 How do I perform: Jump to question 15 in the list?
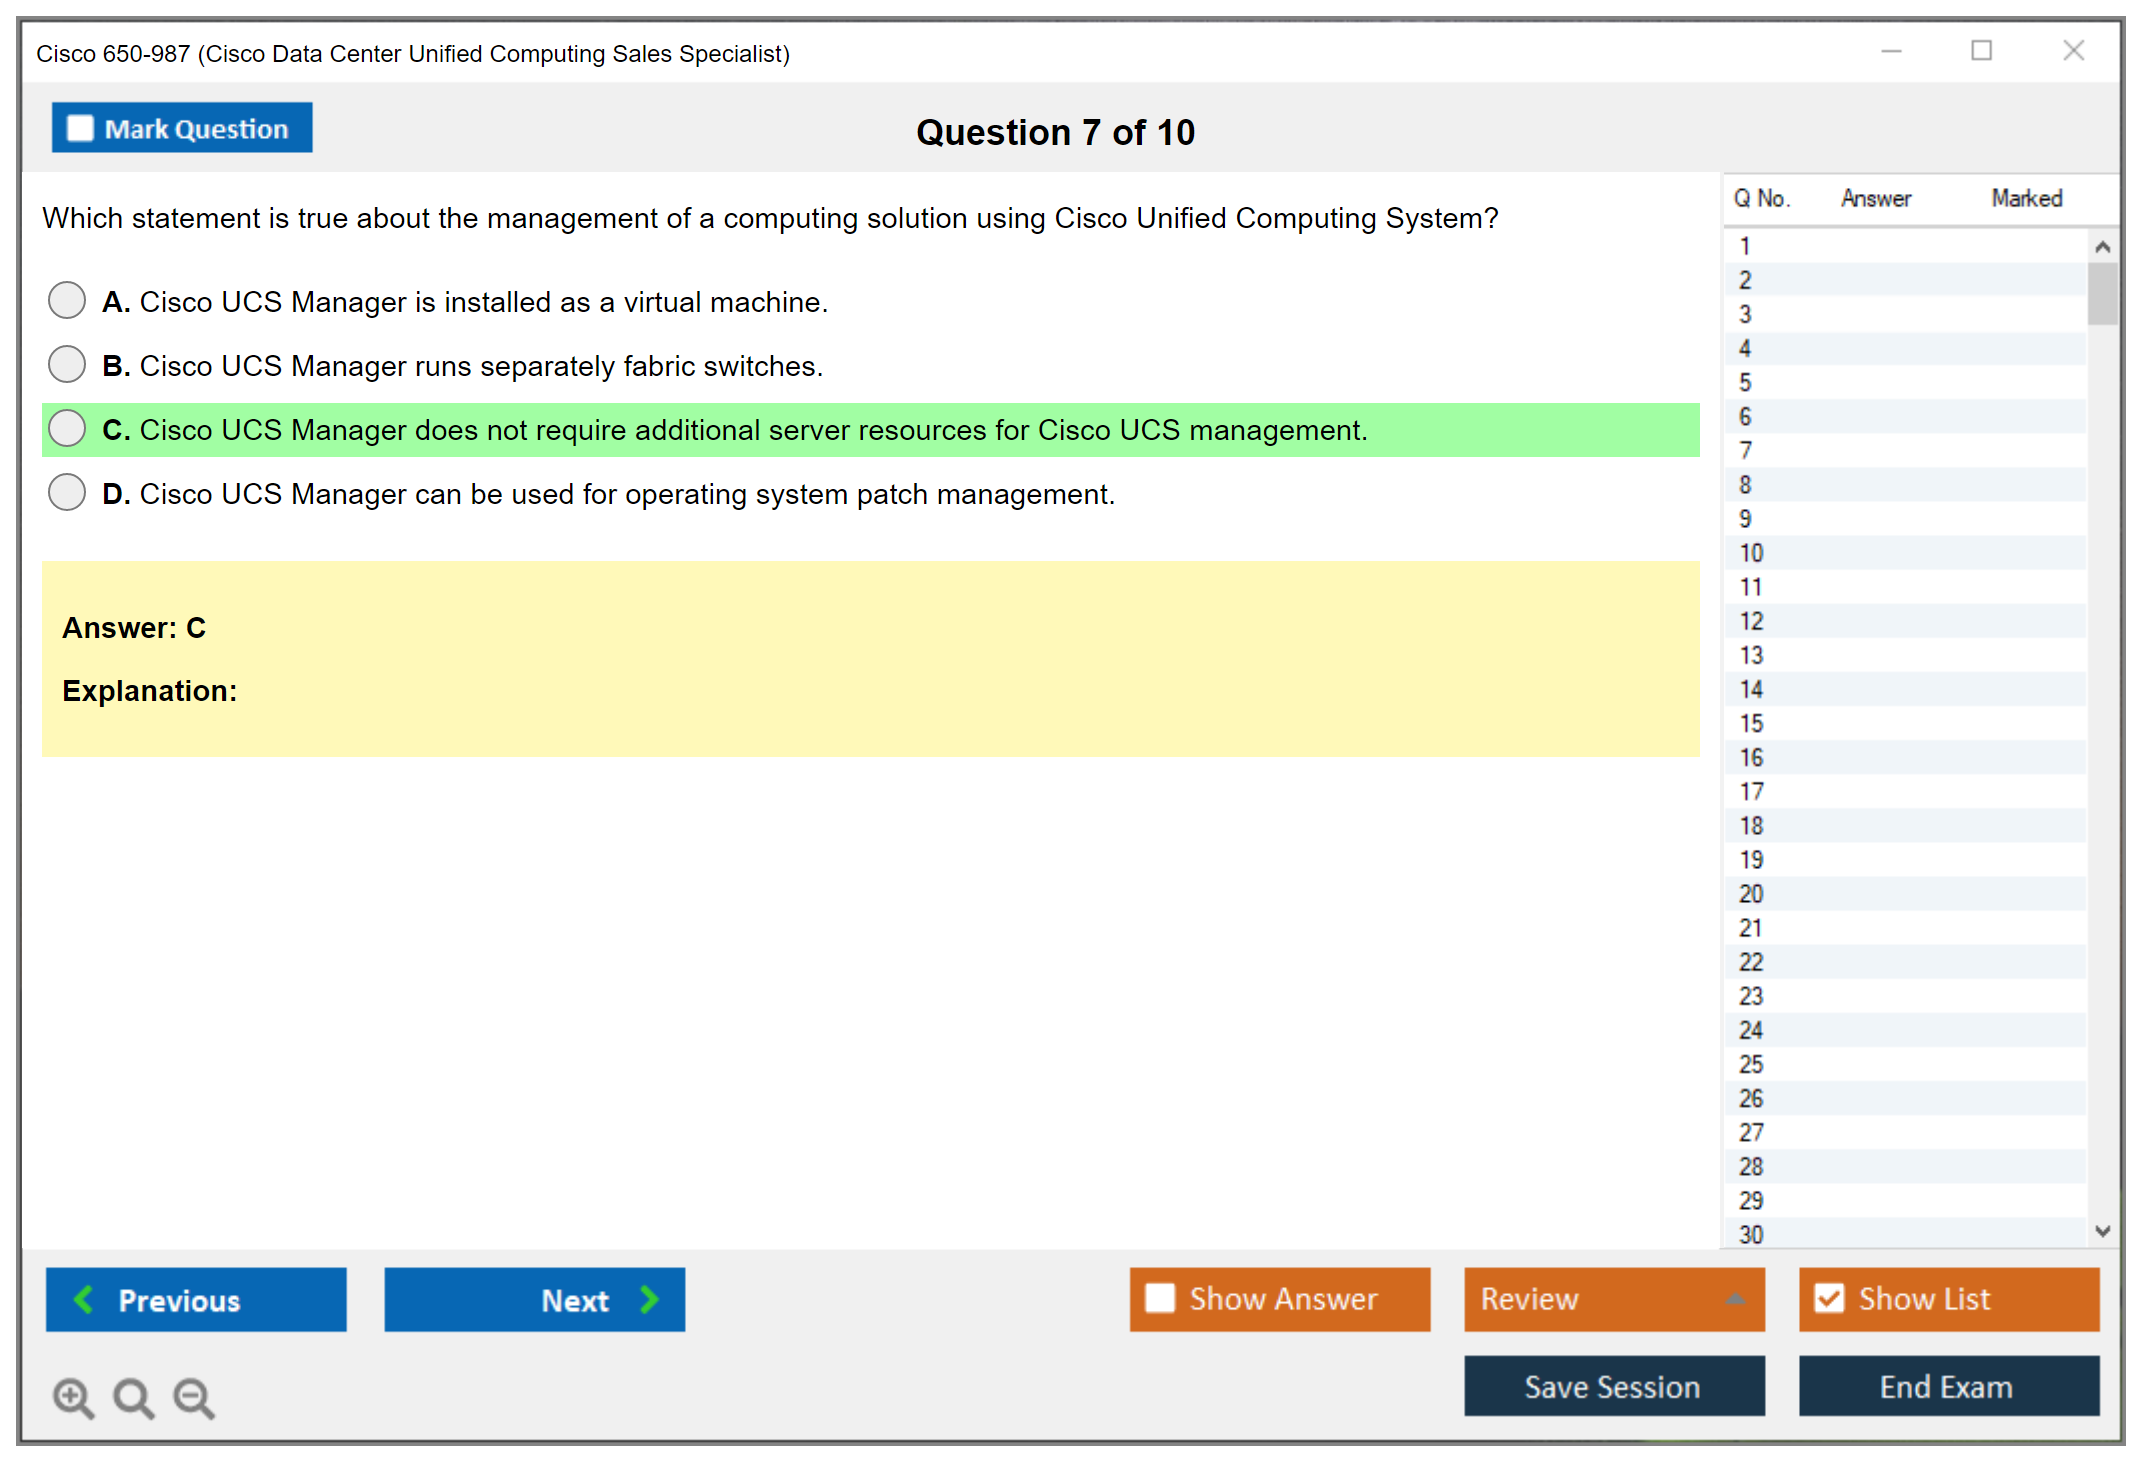pos(1751,723)
